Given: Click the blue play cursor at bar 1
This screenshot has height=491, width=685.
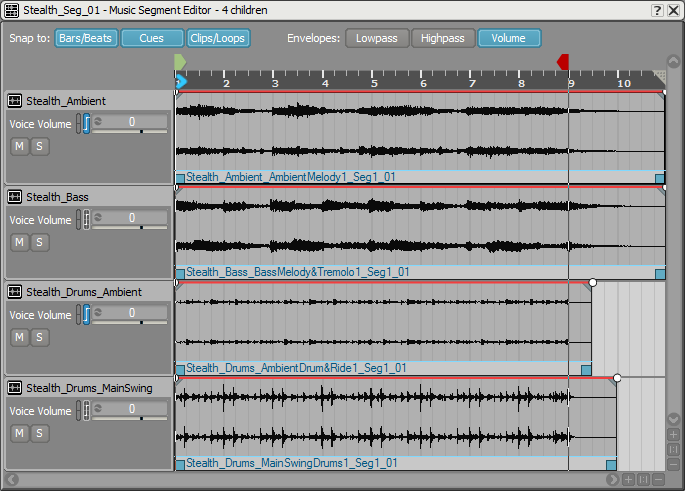Looking at the screenshot, I should [x=181, y=82].
